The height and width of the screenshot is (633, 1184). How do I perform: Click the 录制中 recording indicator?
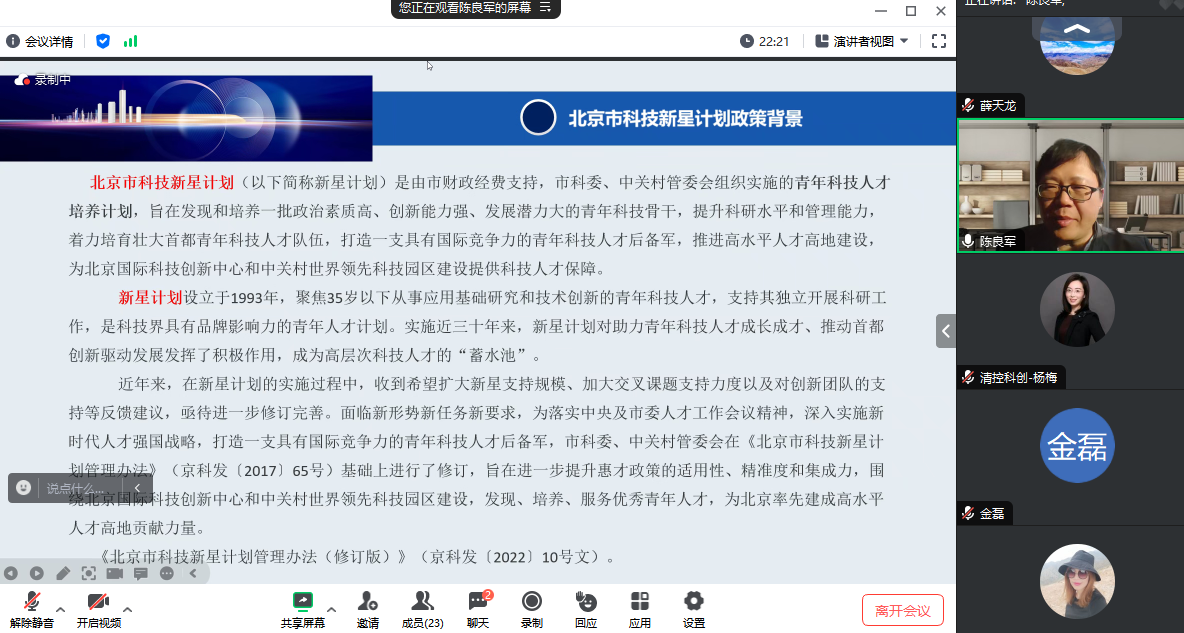click(43, 79)
